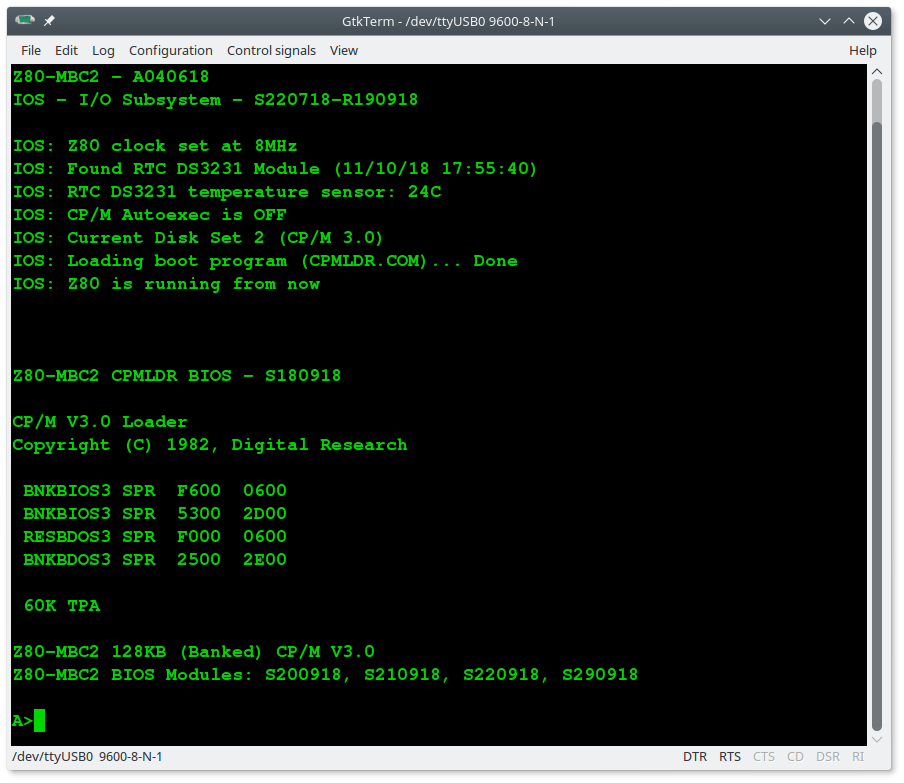Open the View menu
The width and height of the screenshot is (904, 783).
344,51
